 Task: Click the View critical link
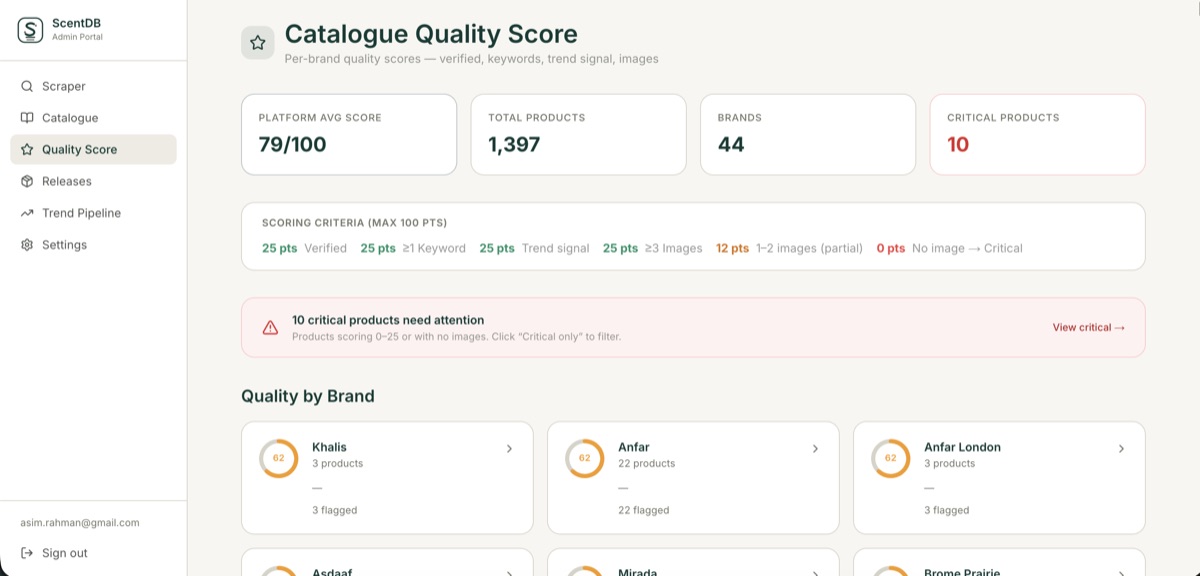pyautogui.click(x=1088, y=328)
